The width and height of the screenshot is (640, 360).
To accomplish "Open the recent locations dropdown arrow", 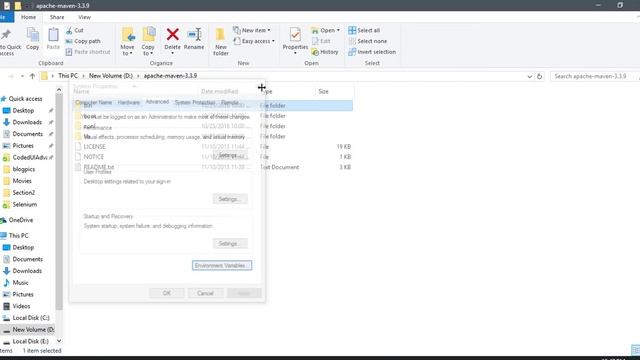I will (x=22, y=76).
